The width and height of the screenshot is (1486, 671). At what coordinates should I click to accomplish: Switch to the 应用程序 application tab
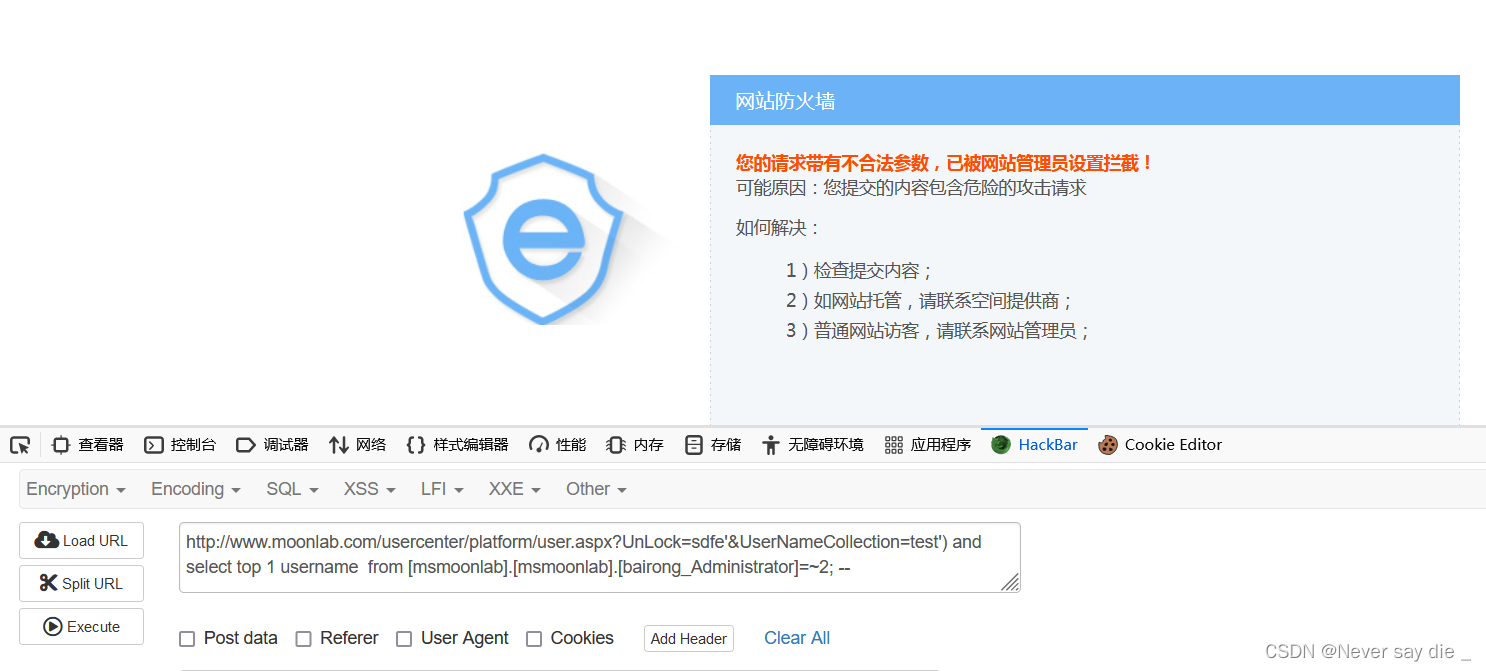928,445
